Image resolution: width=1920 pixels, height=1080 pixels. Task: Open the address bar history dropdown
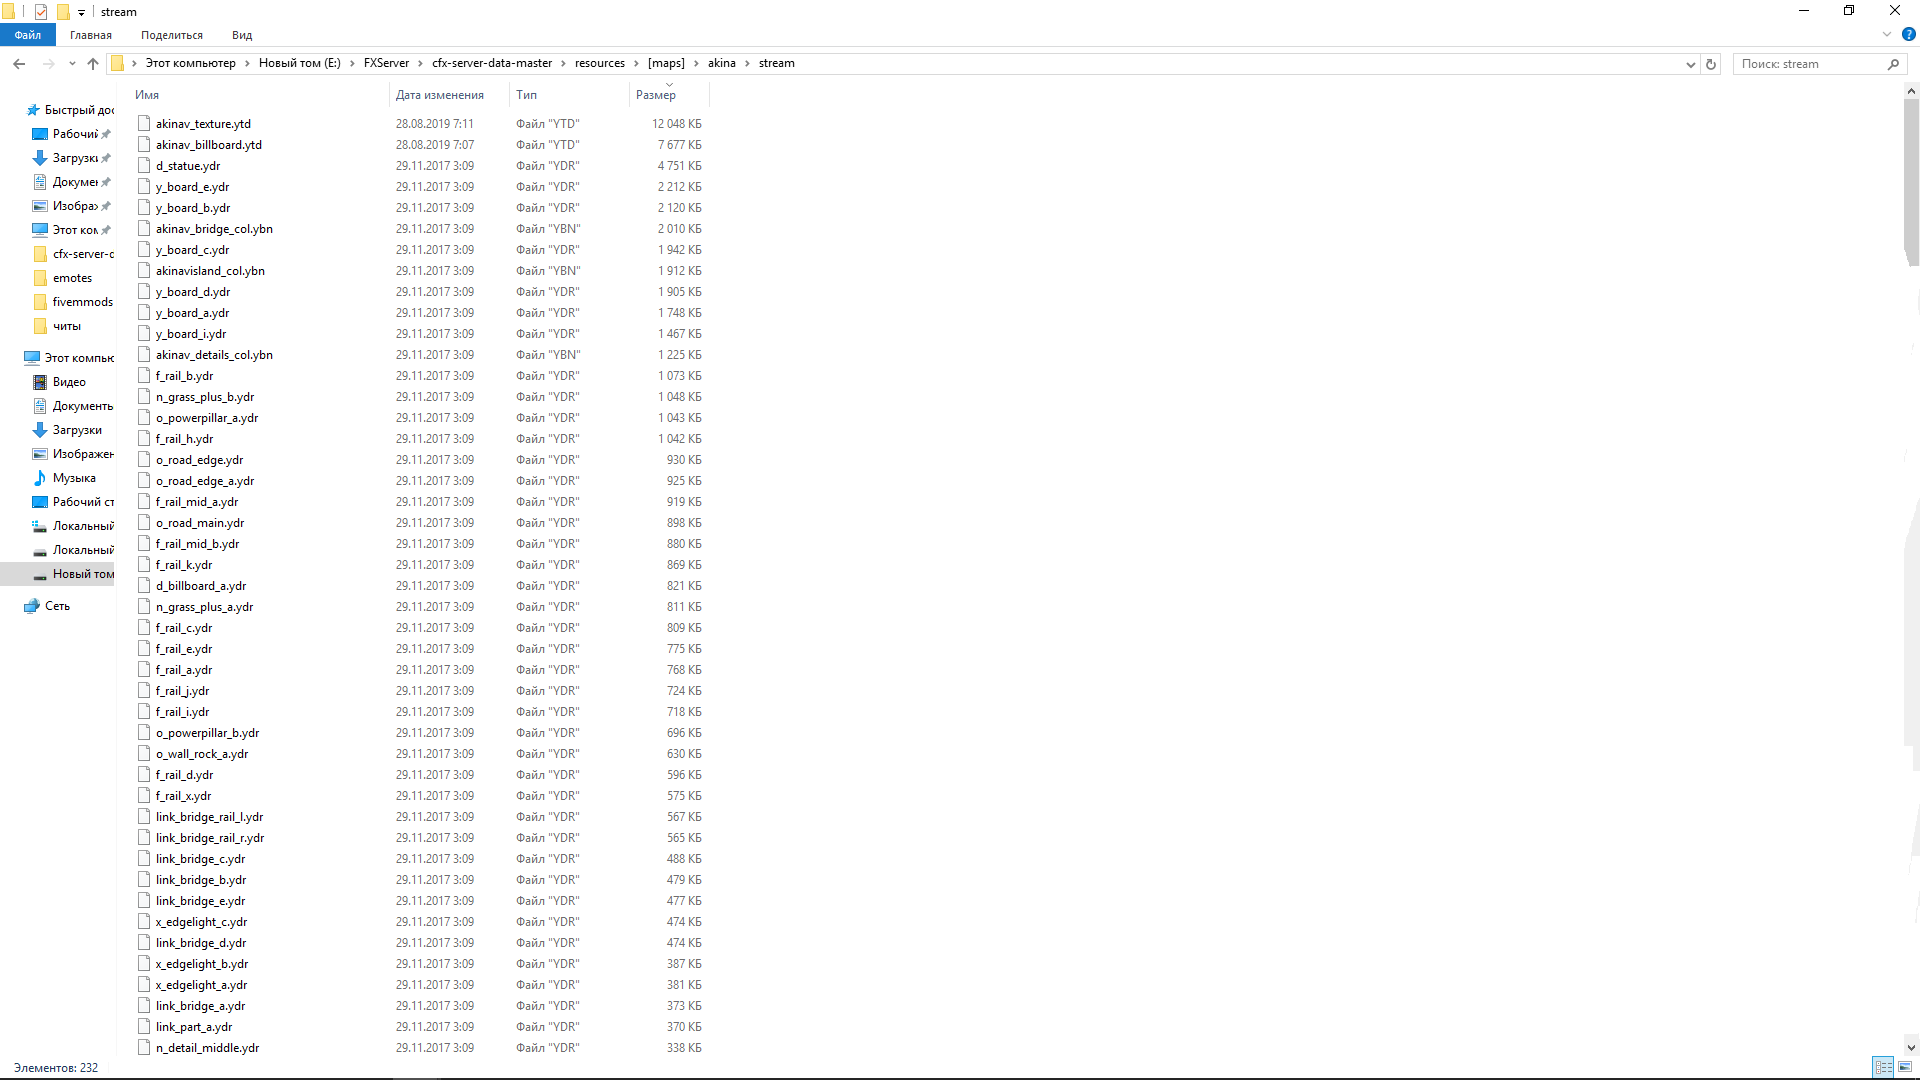pyautogui.click(x=1690, y=63)
